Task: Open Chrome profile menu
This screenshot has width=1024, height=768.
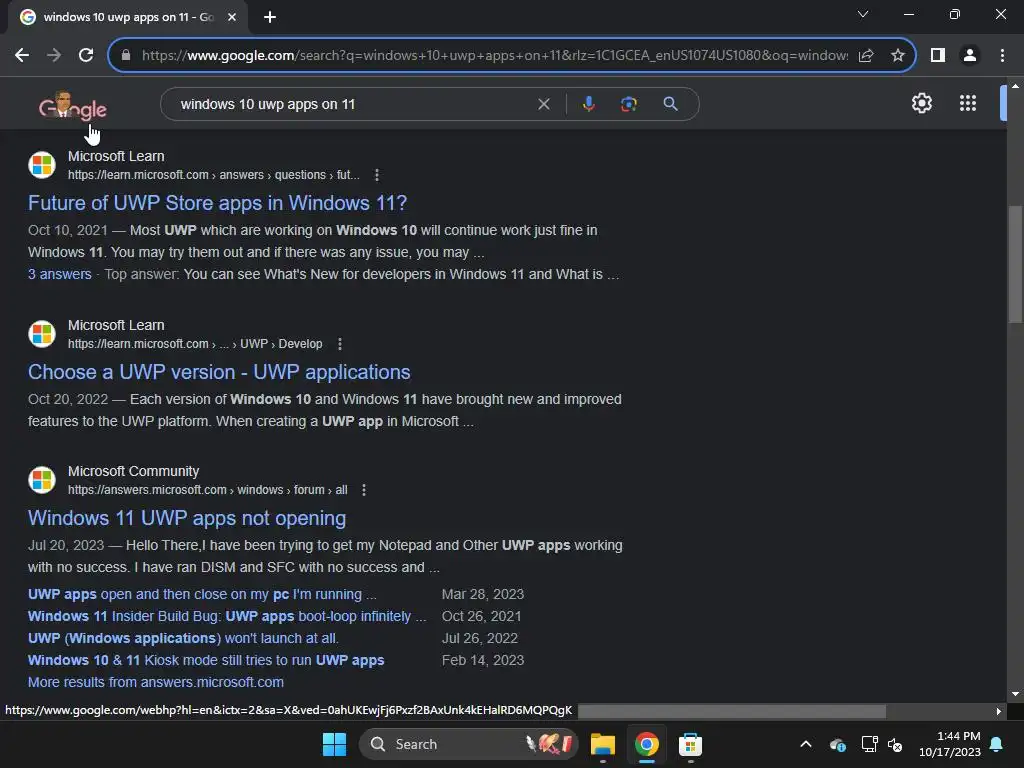Action: 970,56
